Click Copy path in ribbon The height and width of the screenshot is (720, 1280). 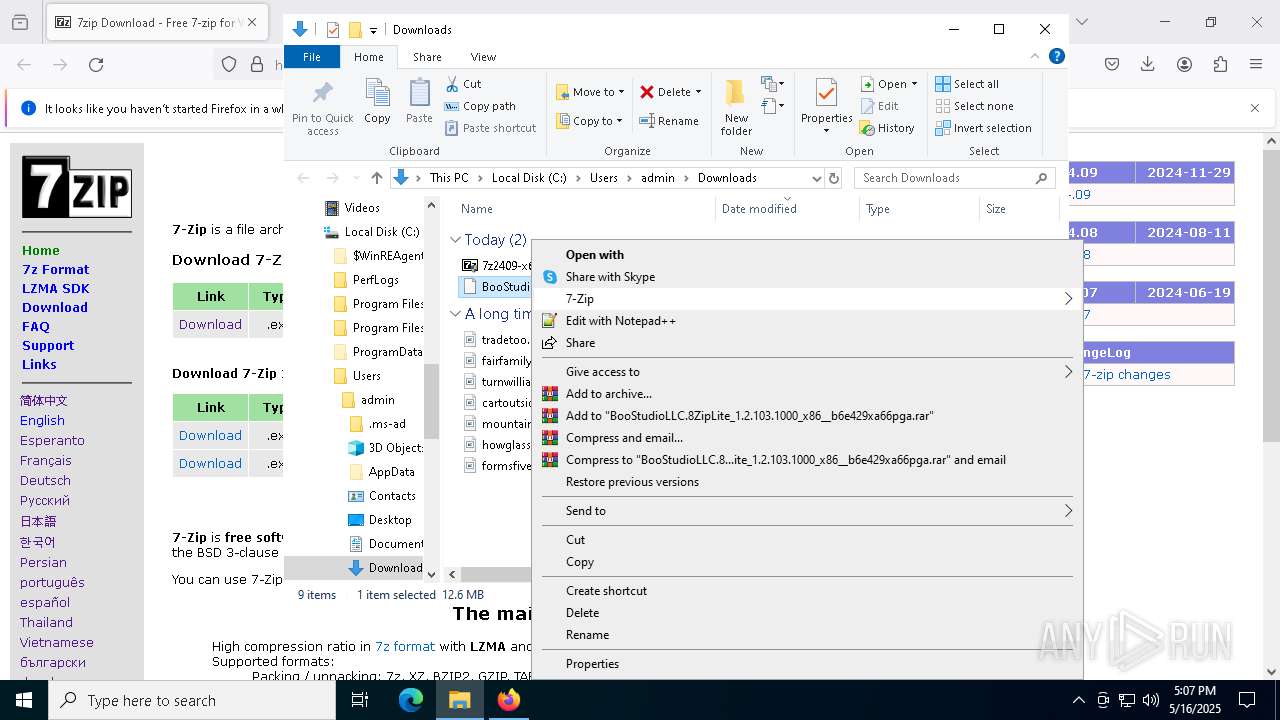pyautogui.click(x=480, y=106)
